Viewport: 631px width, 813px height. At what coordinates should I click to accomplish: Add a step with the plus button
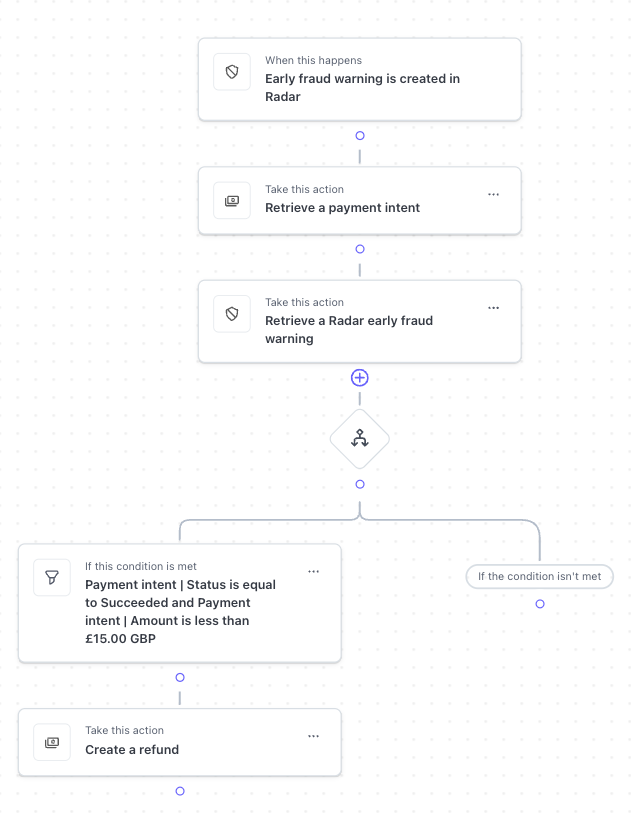[360, 378]
